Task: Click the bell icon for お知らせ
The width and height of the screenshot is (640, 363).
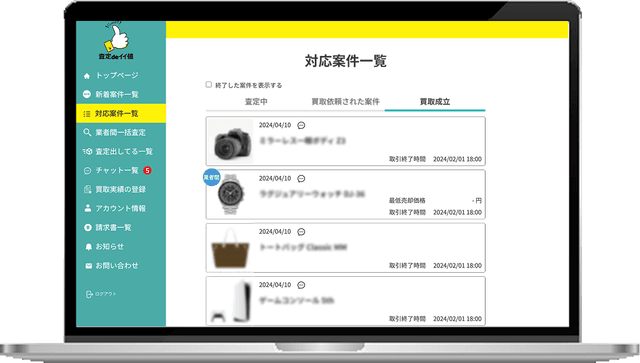Action: (88, 247)
